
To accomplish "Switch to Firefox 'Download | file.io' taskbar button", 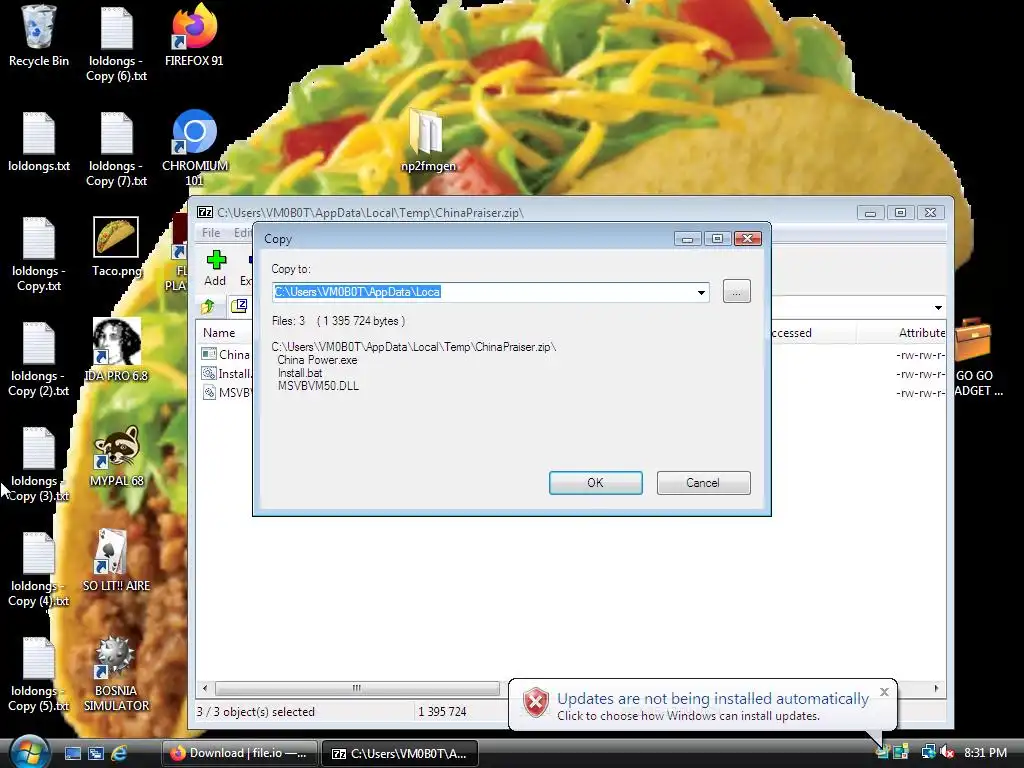I will click(x=239, y=753).
